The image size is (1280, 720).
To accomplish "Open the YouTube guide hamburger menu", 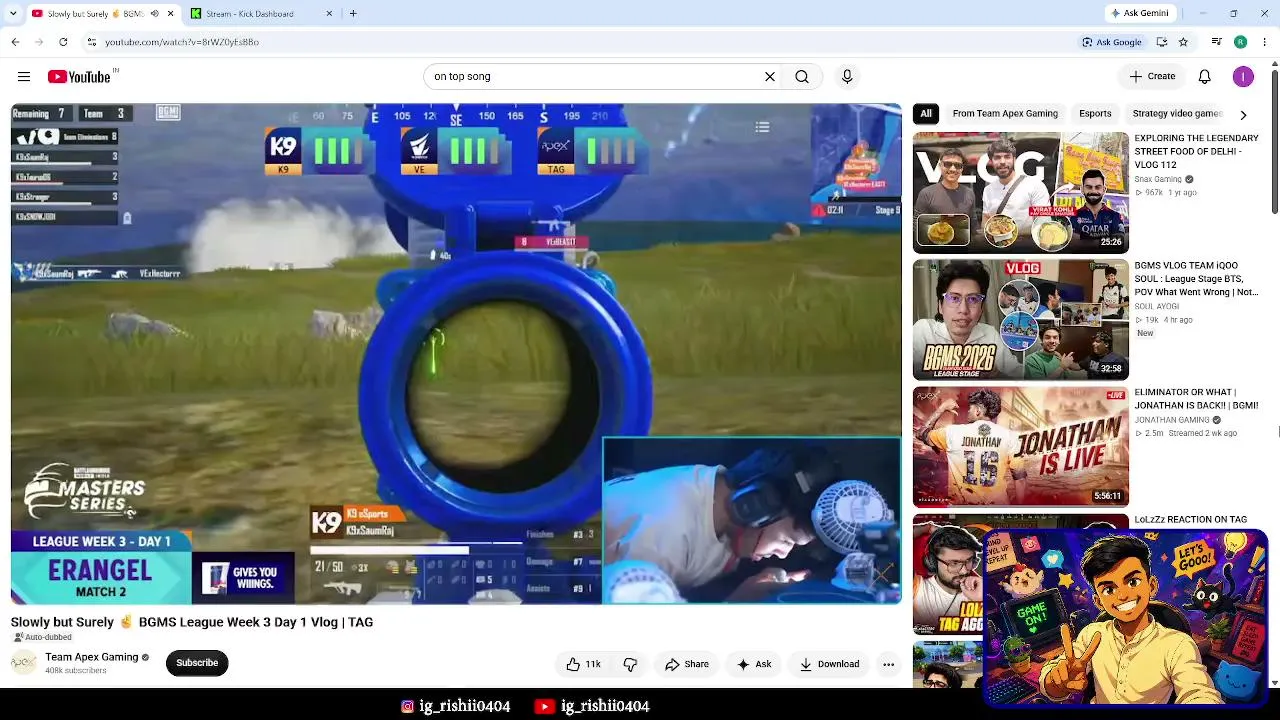I will pyautogui.click(x=24, y=77).
